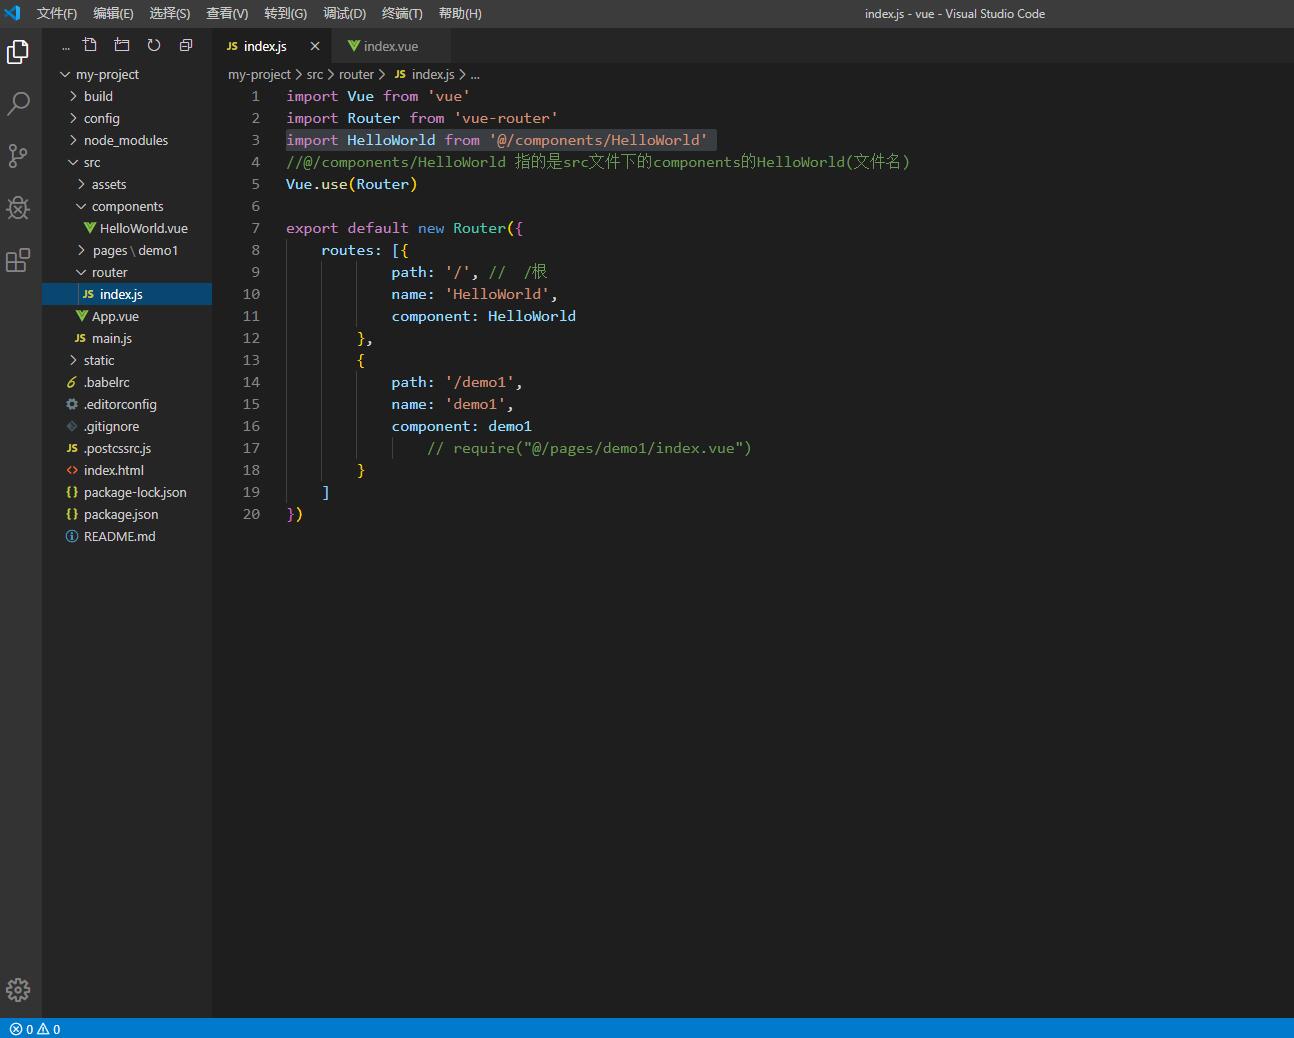Expand the static folder
The width and height of the screenshot is (1294, 1038).
click(98, 360)
